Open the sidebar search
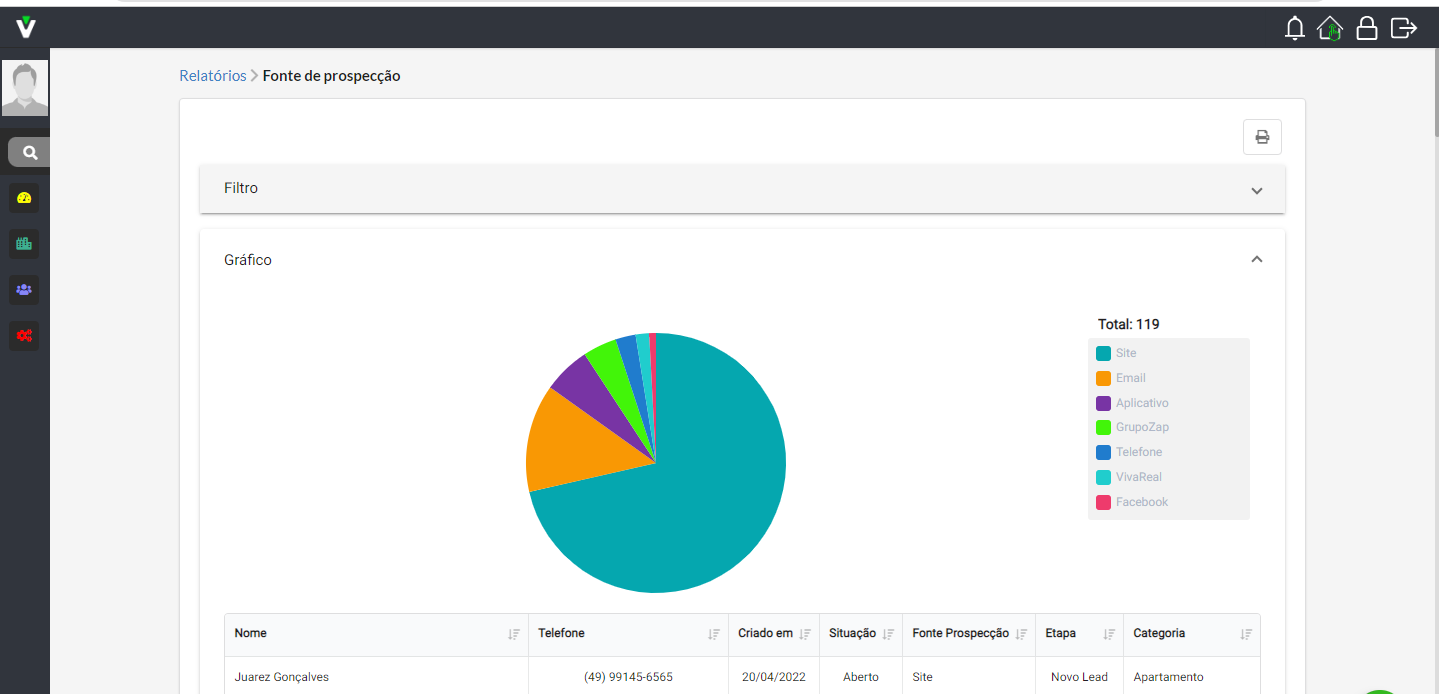 pos(30,152)
